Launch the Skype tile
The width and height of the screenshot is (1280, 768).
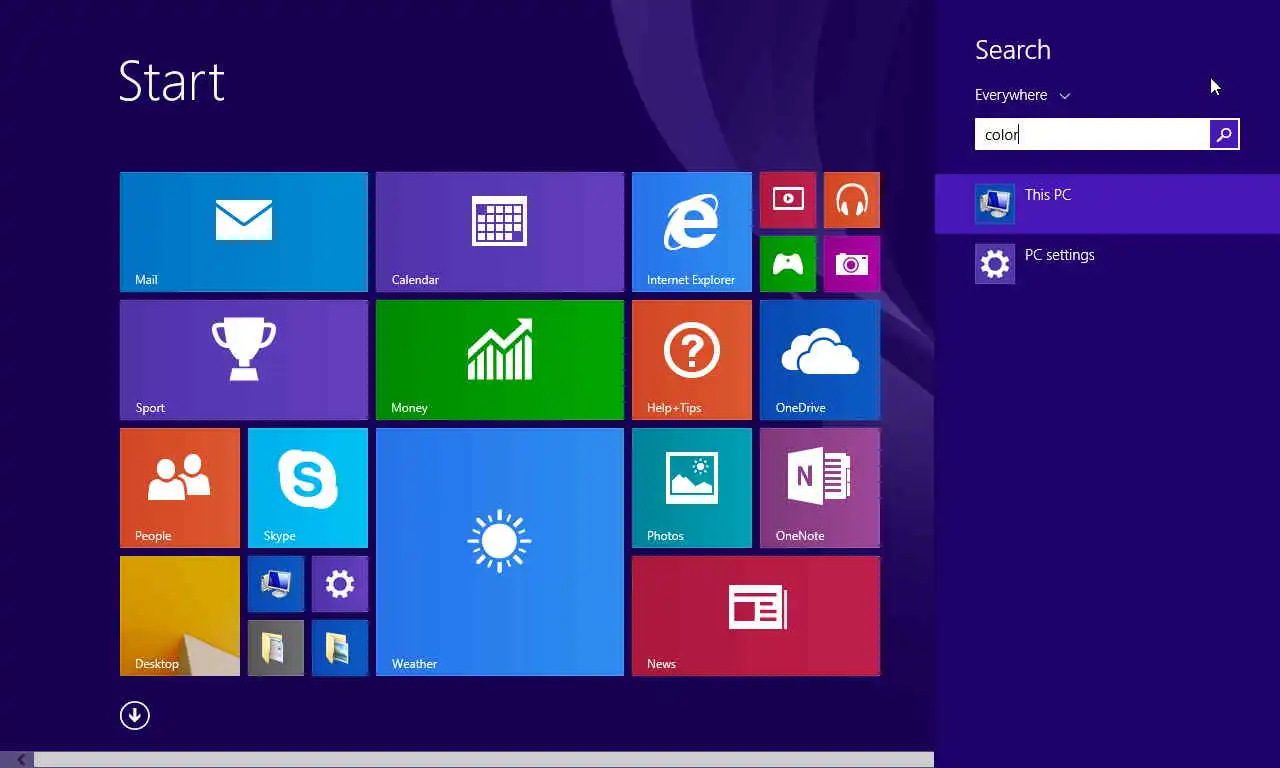[x=308, y=488]
